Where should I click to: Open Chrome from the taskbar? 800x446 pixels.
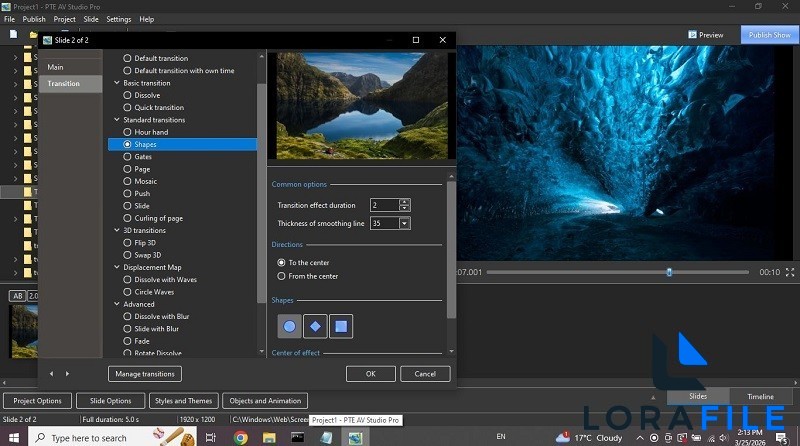(240, 438)
